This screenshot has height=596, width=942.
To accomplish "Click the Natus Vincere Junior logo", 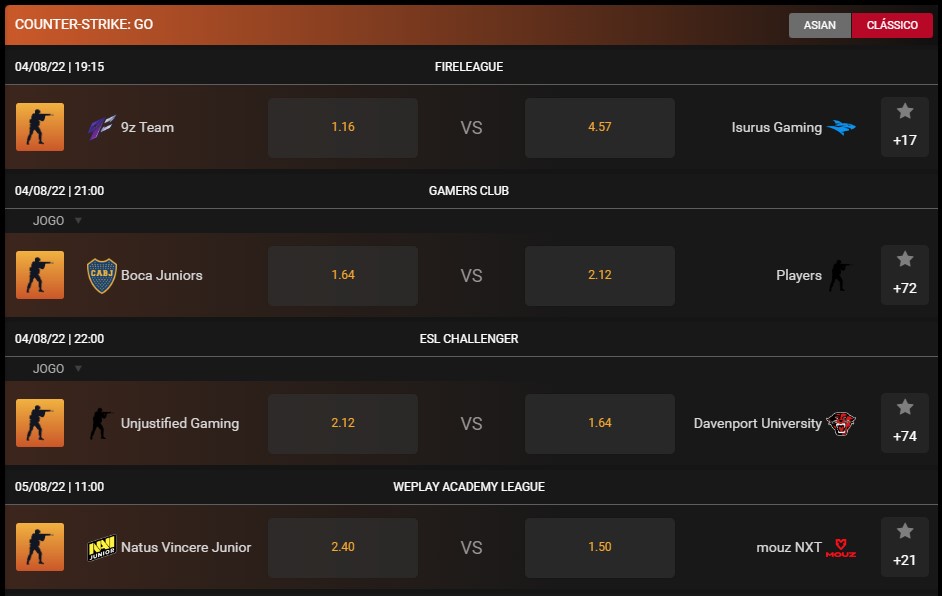I will [x=103, y=548].
